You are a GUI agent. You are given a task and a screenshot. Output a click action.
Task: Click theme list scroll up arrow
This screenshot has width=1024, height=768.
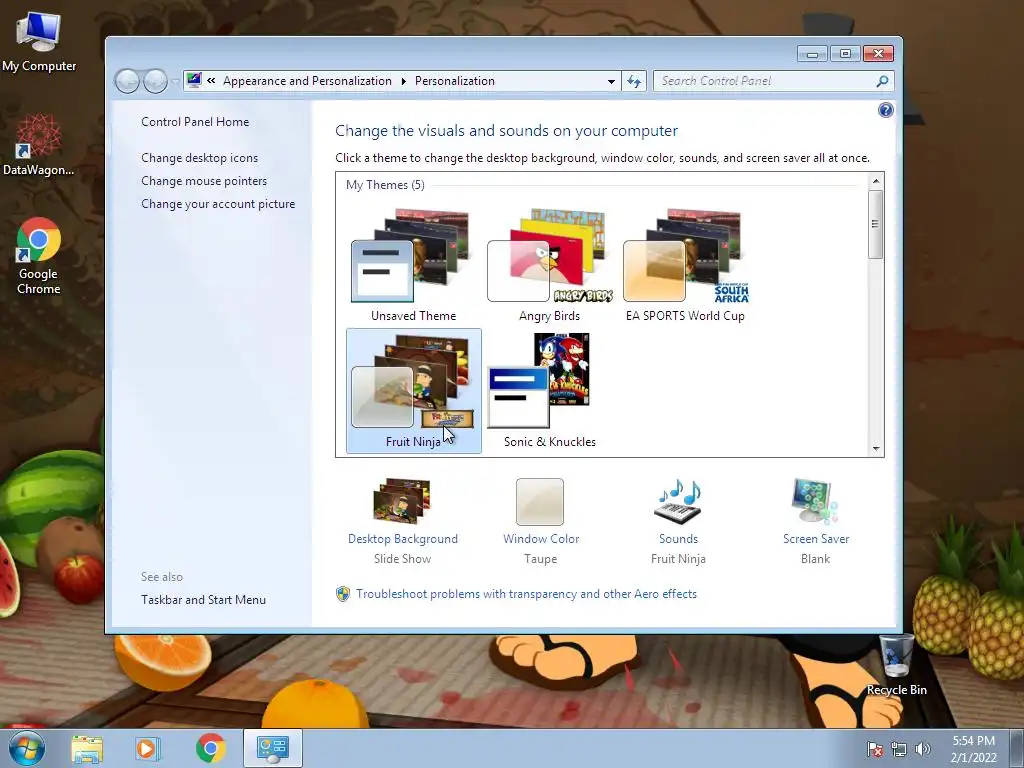(x=876, y=181)
